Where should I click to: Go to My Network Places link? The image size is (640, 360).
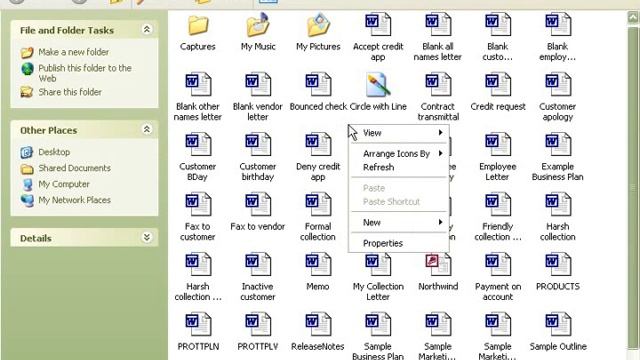[x=74, y=200]
